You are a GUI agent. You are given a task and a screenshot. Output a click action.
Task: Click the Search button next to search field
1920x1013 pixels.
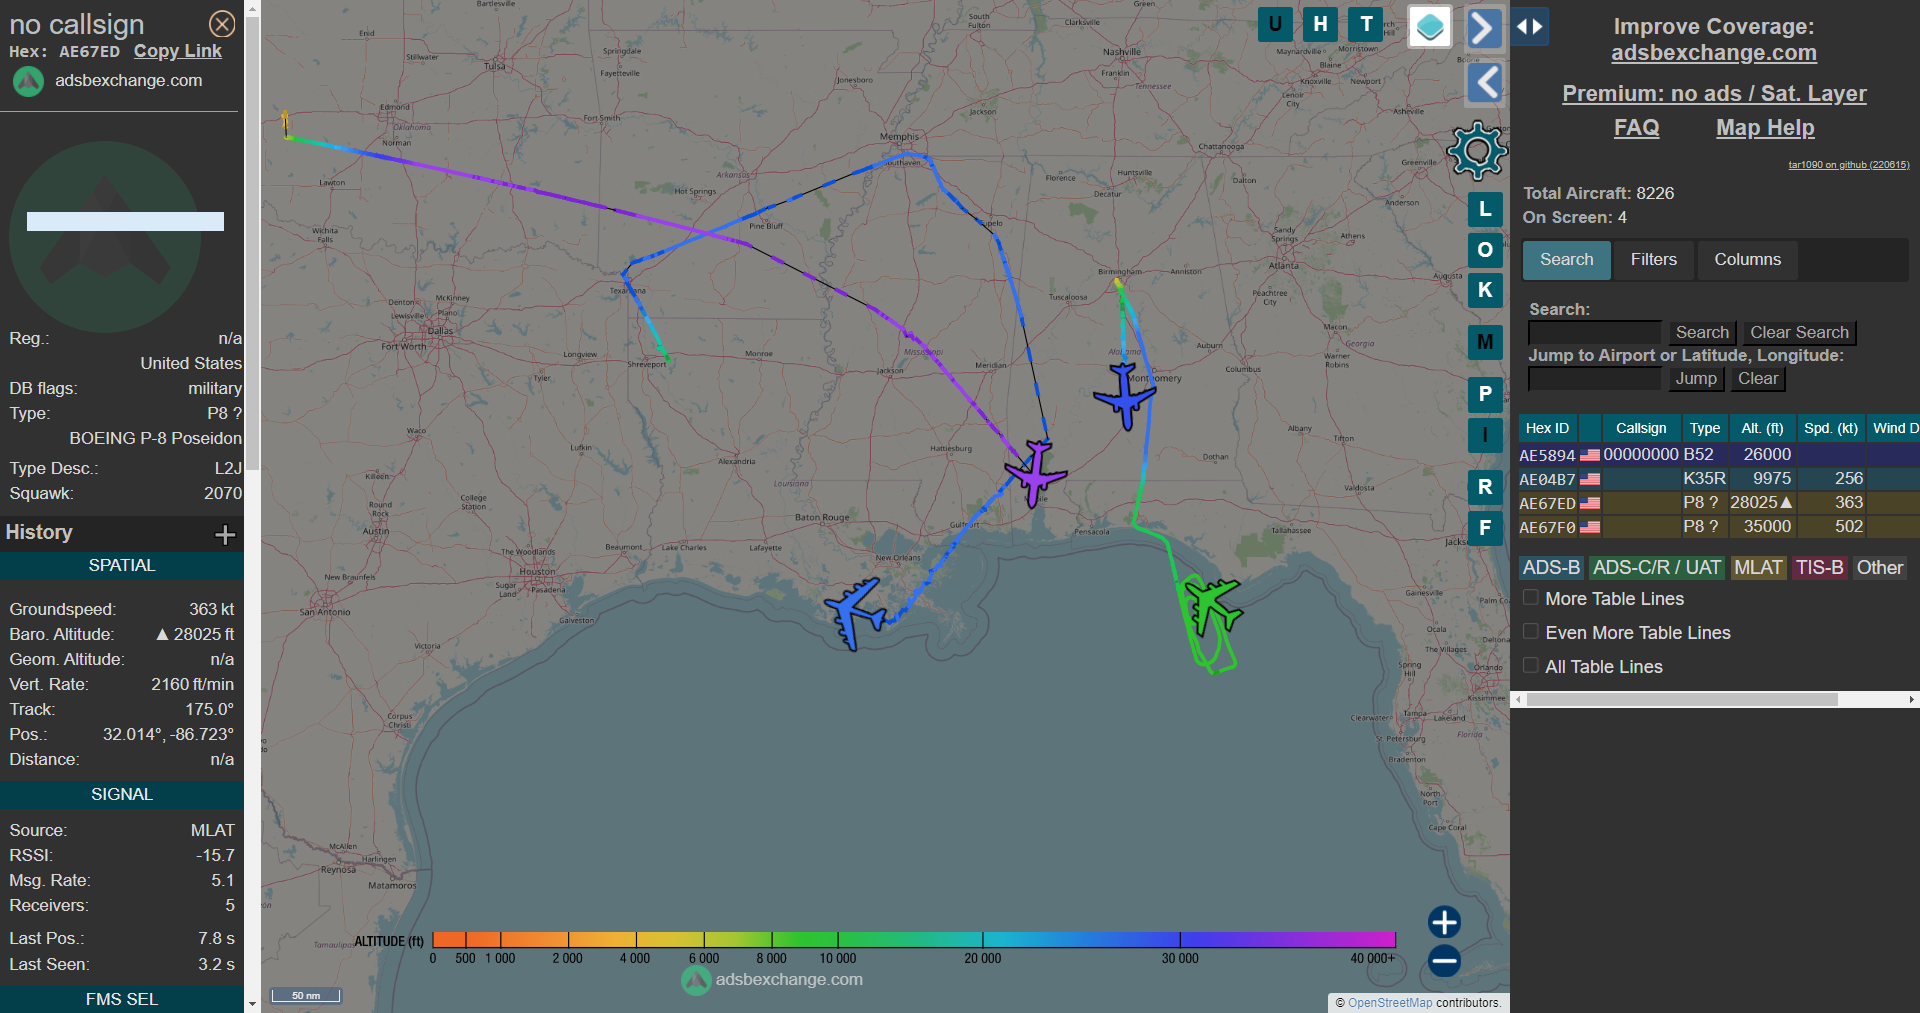pyautogui.click(x=1702, y=333)
